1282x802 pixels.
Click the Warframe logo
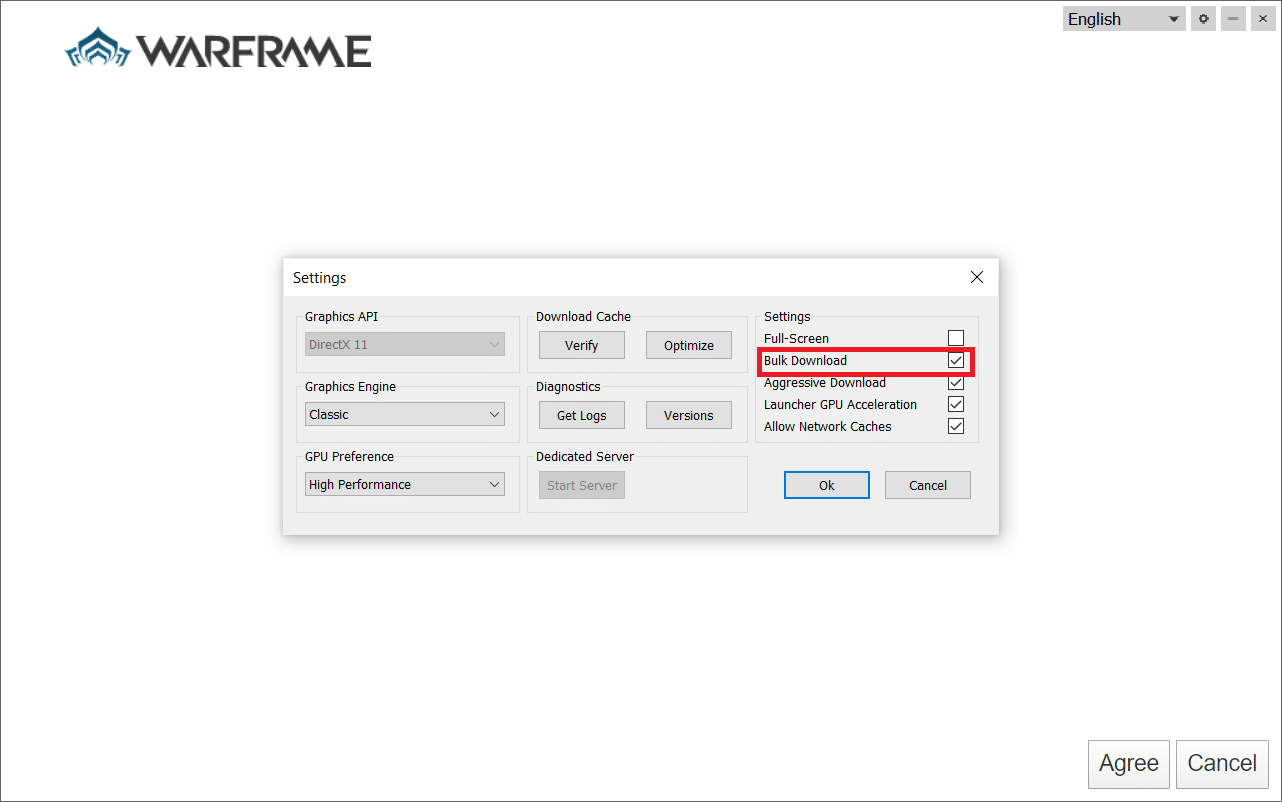click(218, 50)
